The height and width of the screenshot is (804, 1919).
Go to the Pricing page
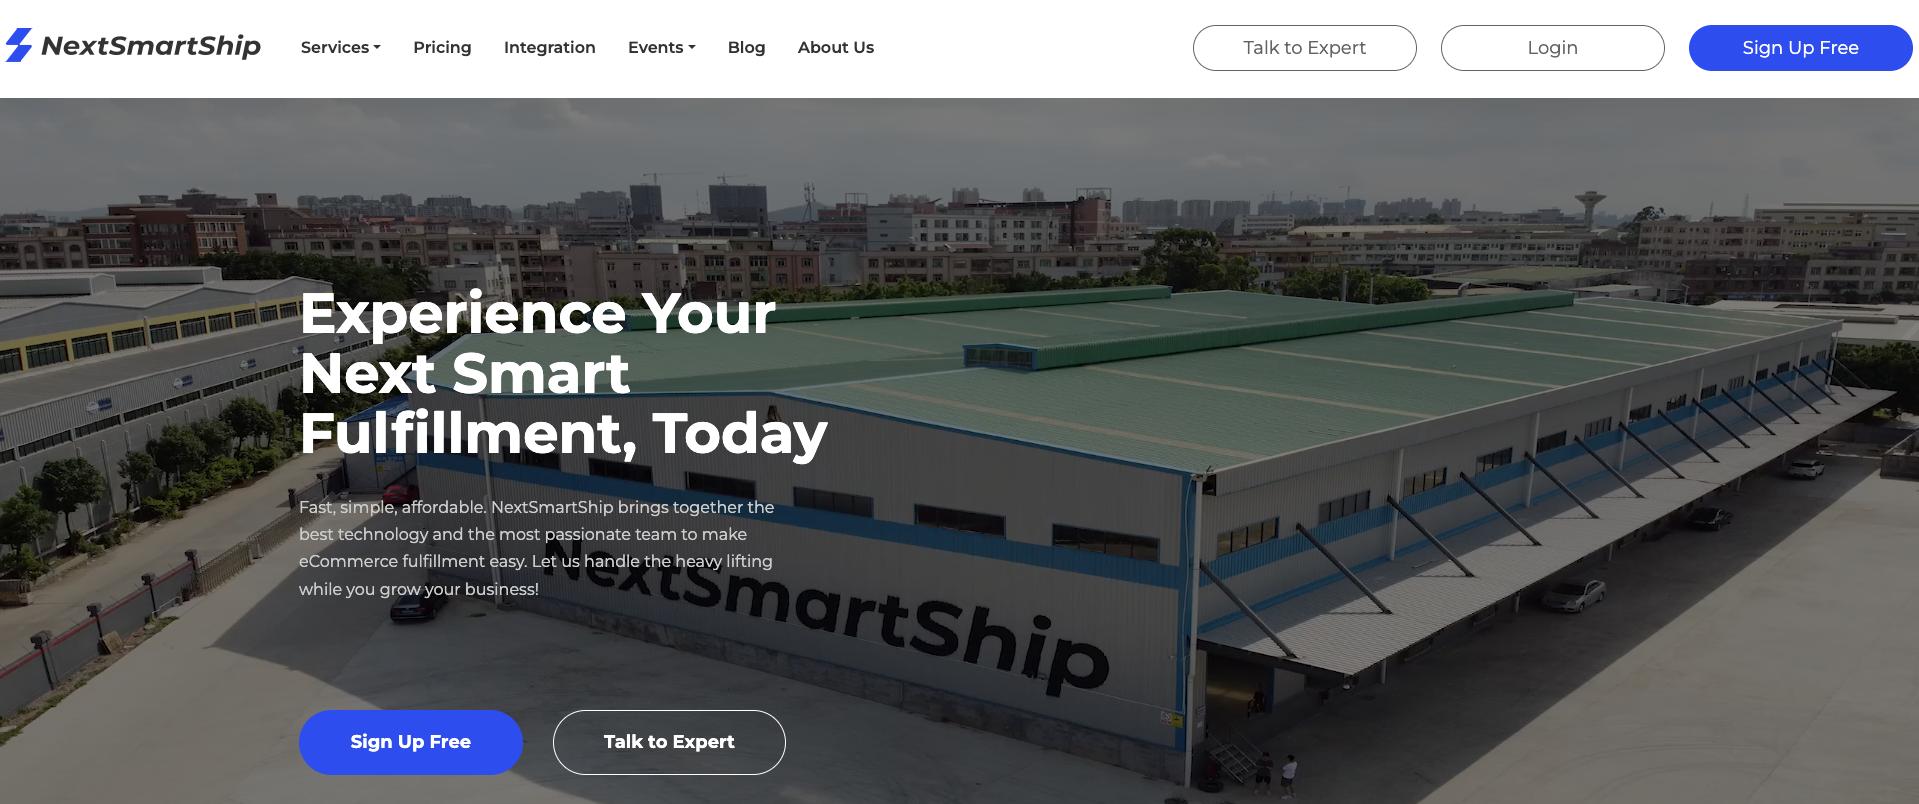tap(442, 47)
